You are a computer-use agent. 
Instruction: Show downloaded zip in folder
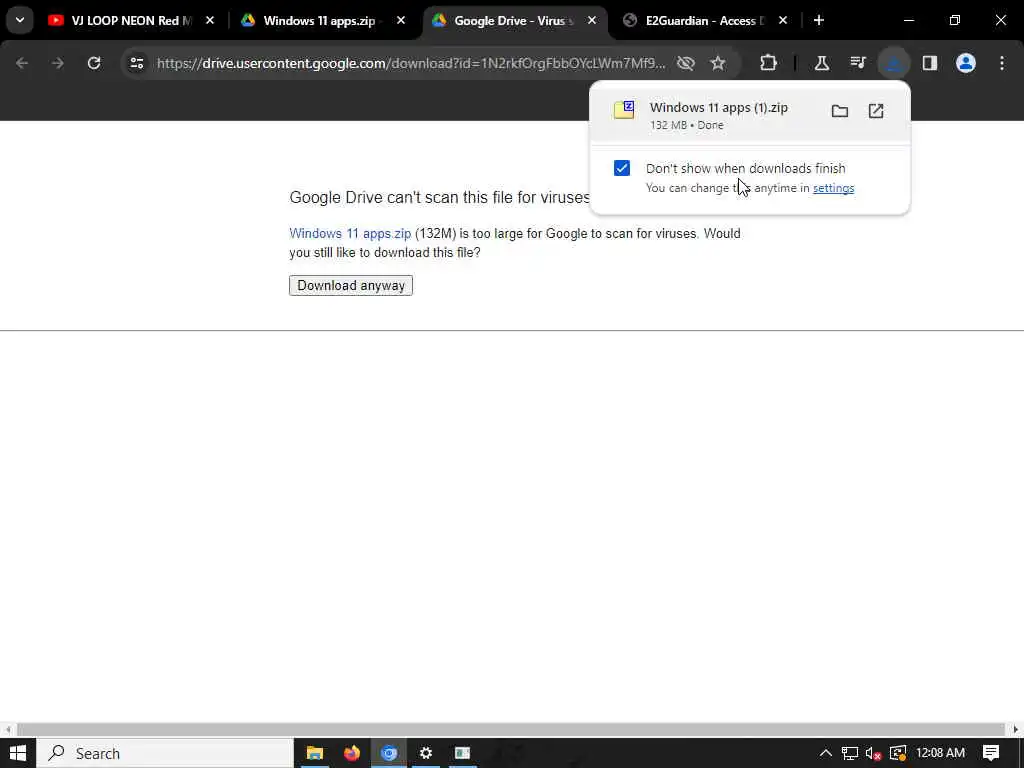pos(840,111)
